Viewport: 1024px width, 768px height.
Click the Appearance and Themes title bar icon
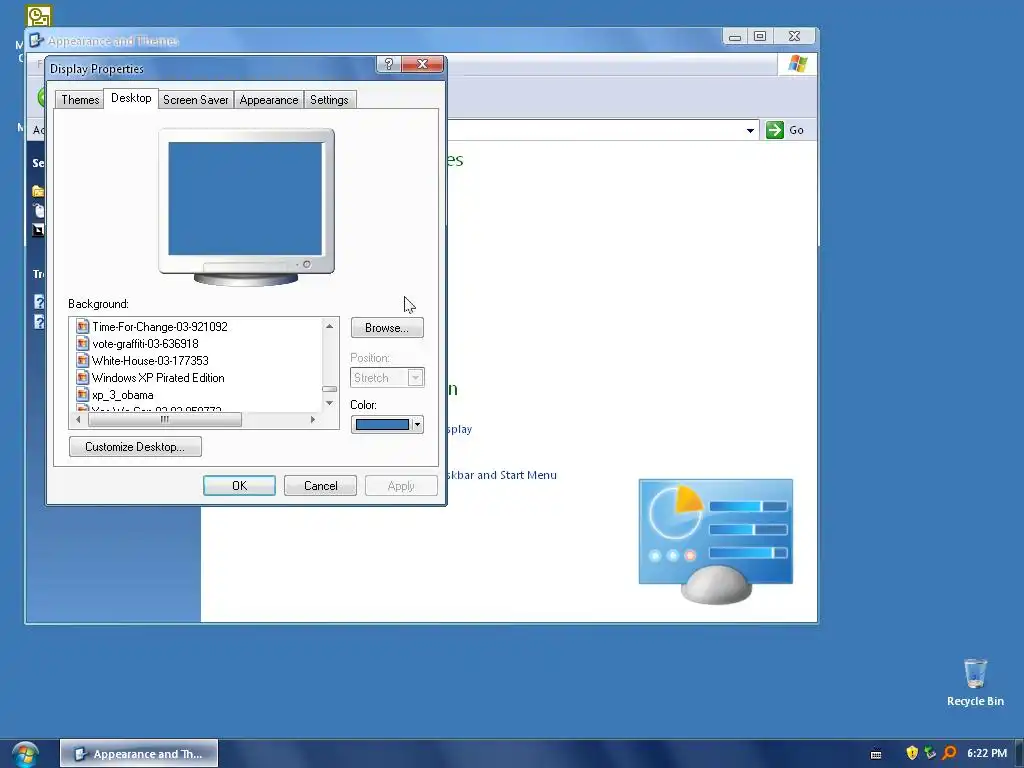point(37,40)
